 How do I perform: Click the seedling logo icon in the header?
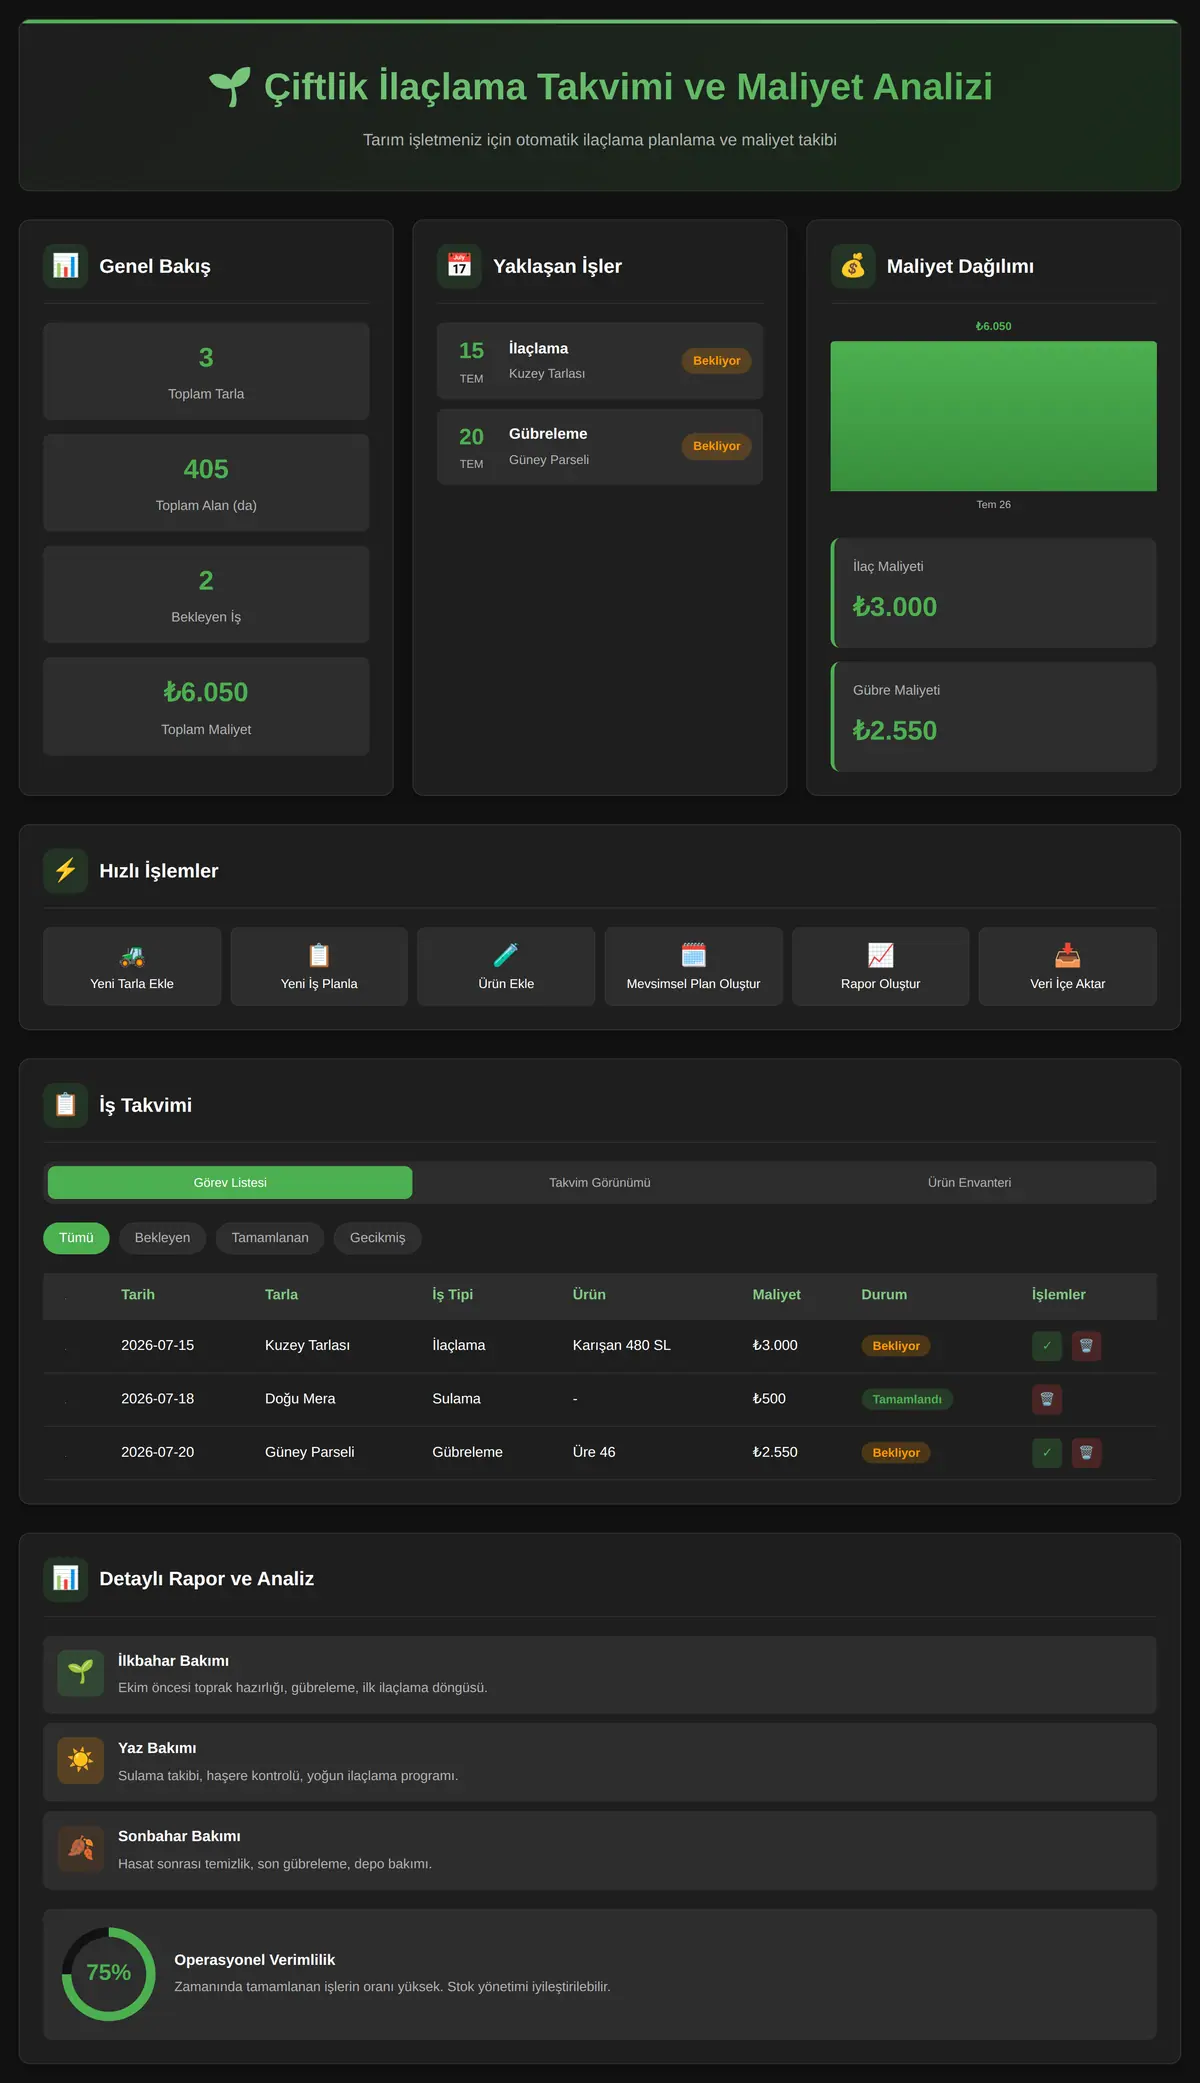tap(229, 87)
